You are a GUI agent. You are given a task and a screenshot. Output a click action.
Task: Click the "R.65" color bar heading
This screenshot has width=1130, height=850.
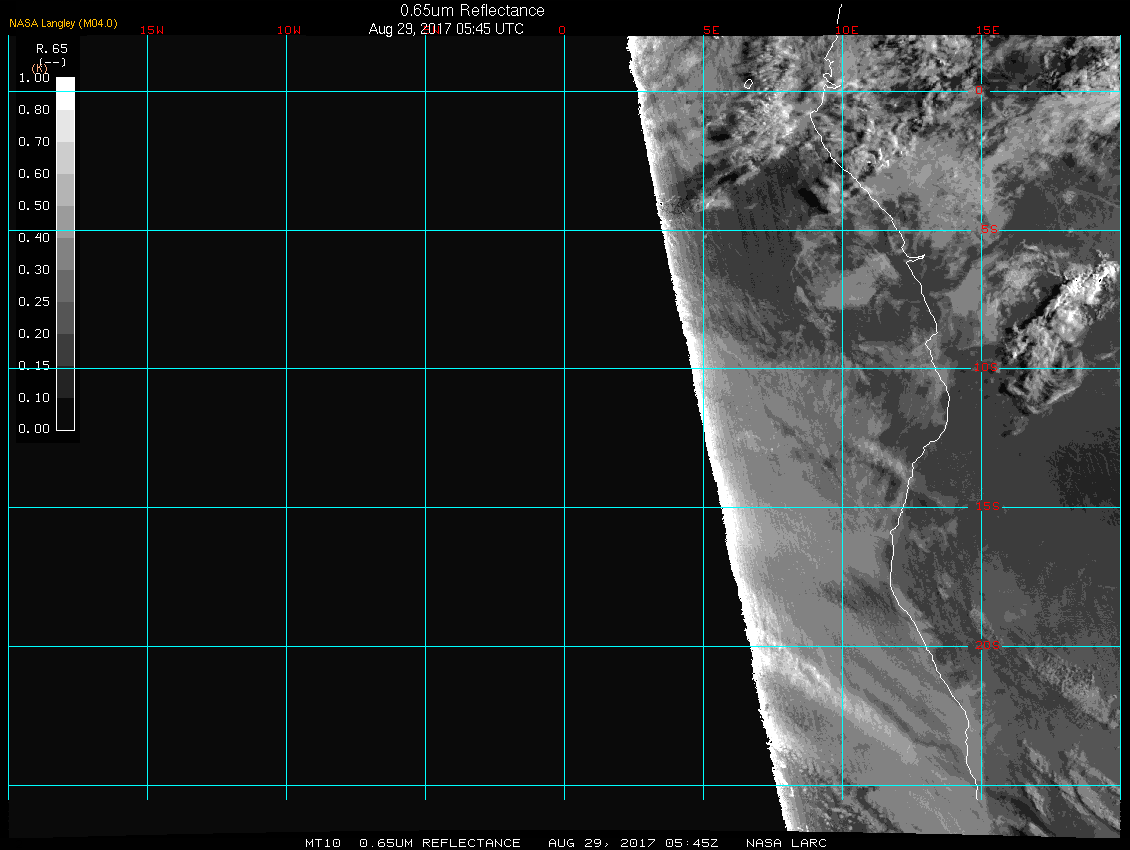tap(52, 49)
